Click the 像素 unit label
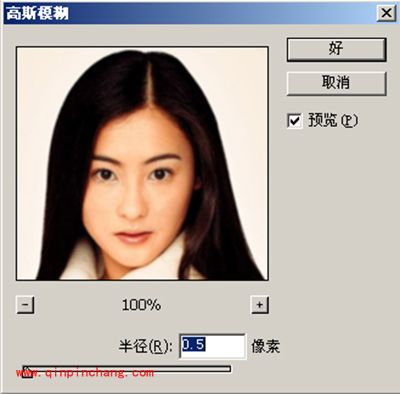The width and height of the screenshot is (400, 394). coord(265,346)
